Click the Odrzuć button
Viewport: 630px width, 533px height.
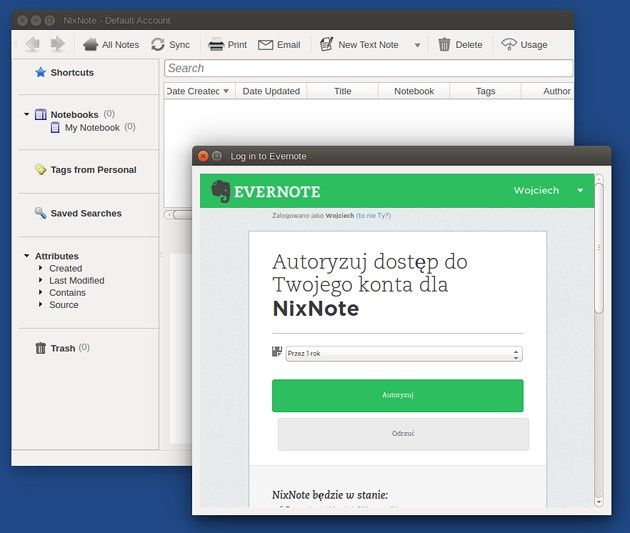click(403, 434)
